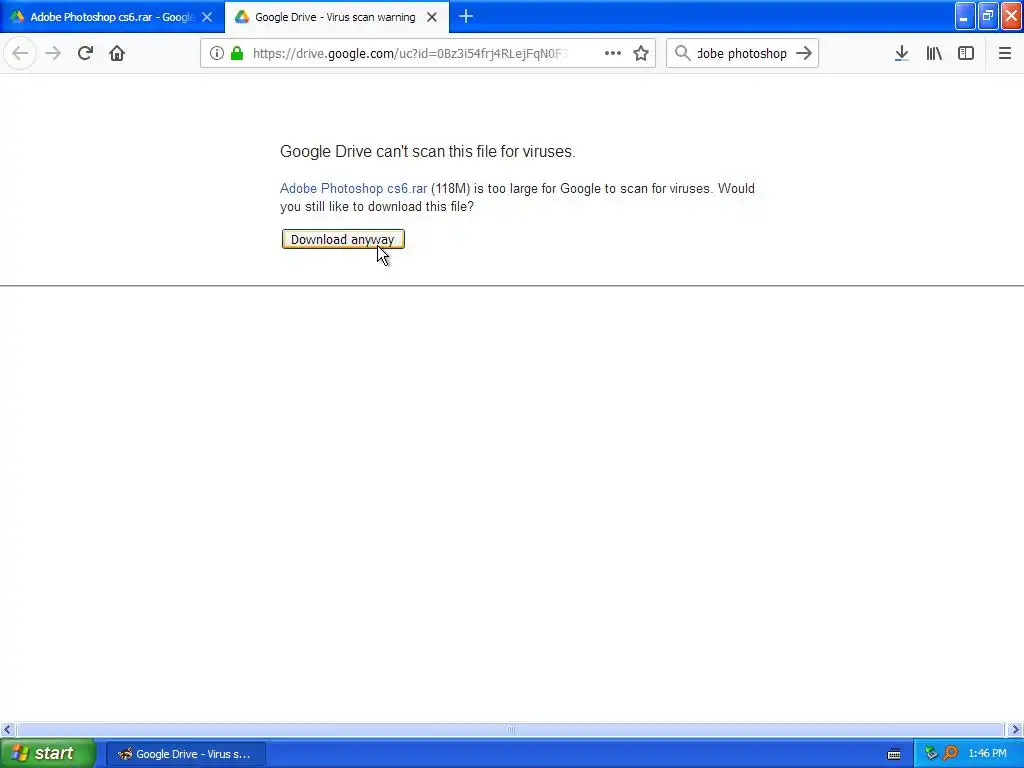Click the heading about scanning for viruses

(428, 152)
